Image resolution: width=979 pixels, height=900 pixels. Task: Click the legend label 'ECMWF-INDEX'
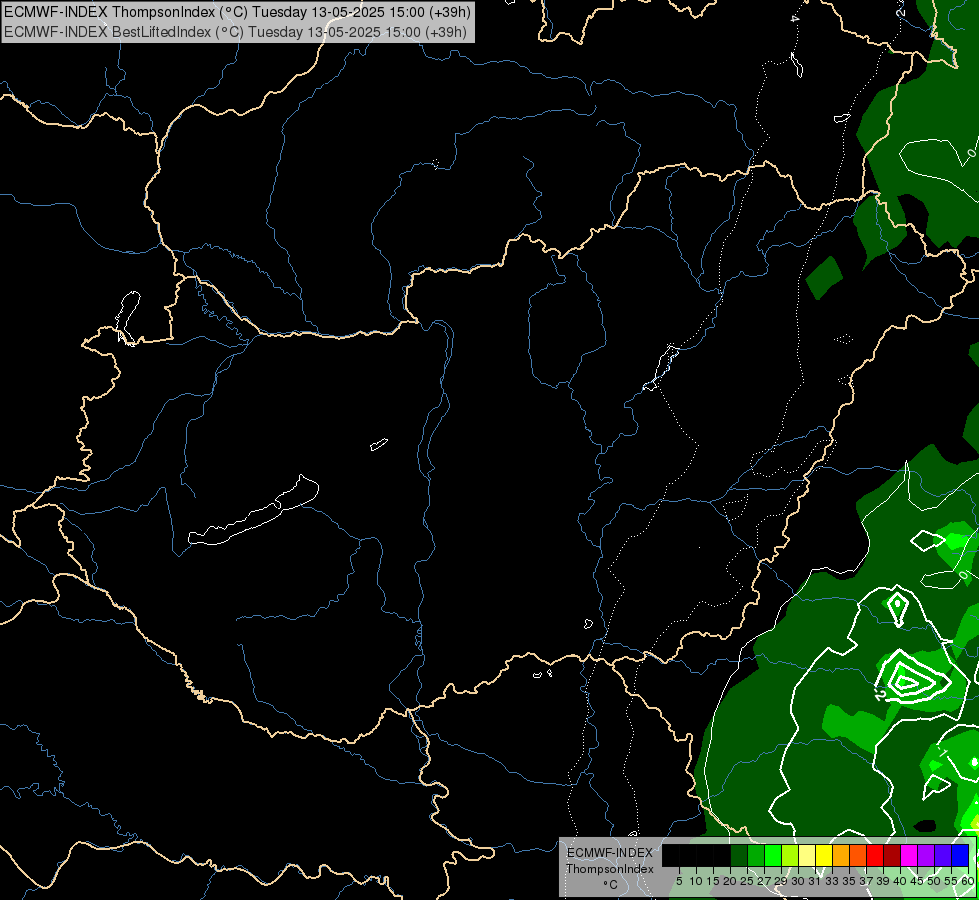pyautogui.click(x=610, y=853)
